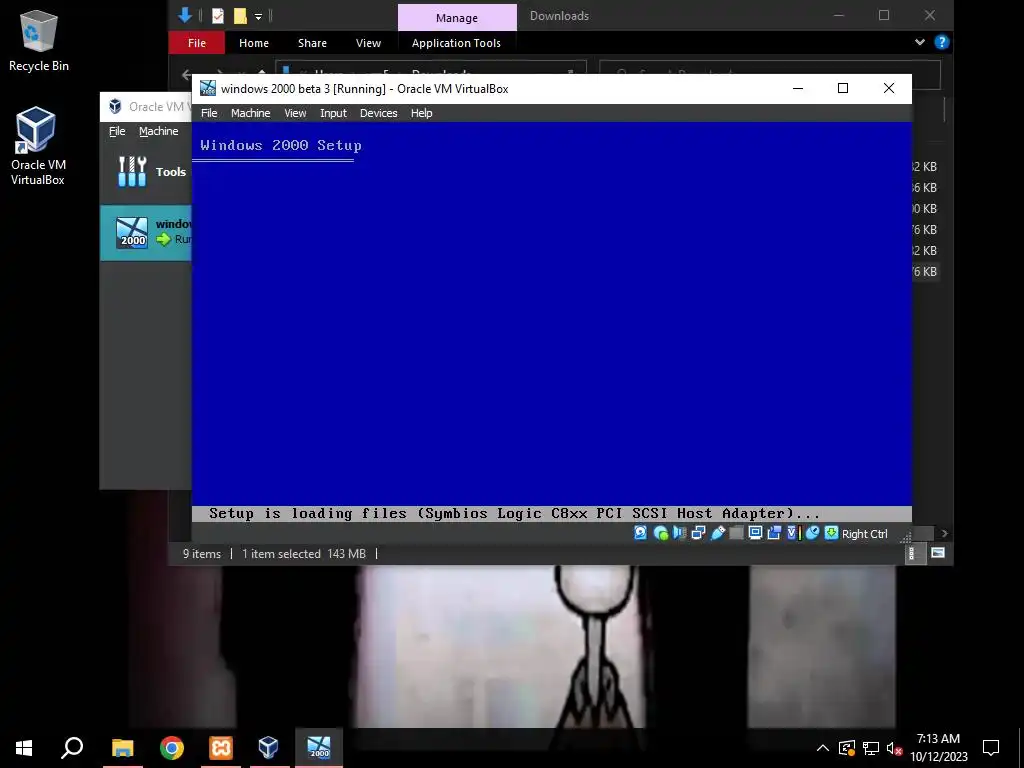This screenshot has height=768, width=1024.
Task: Switch to VirtualBox Manager taskbar icon
Action: tap(268, 748)
